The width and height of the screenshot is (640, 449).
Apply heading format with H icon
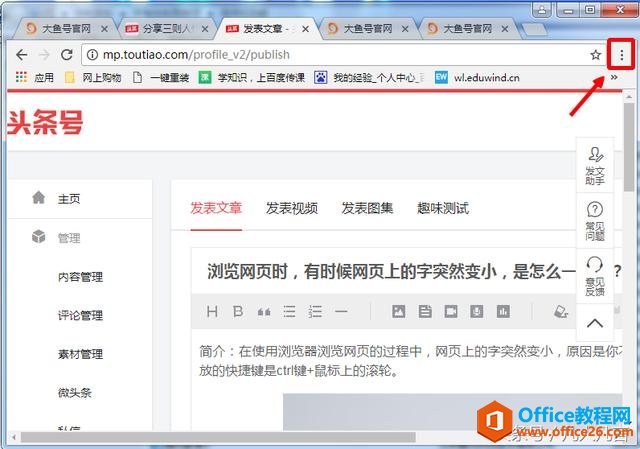pyautogui.click(x=212, y=312)
